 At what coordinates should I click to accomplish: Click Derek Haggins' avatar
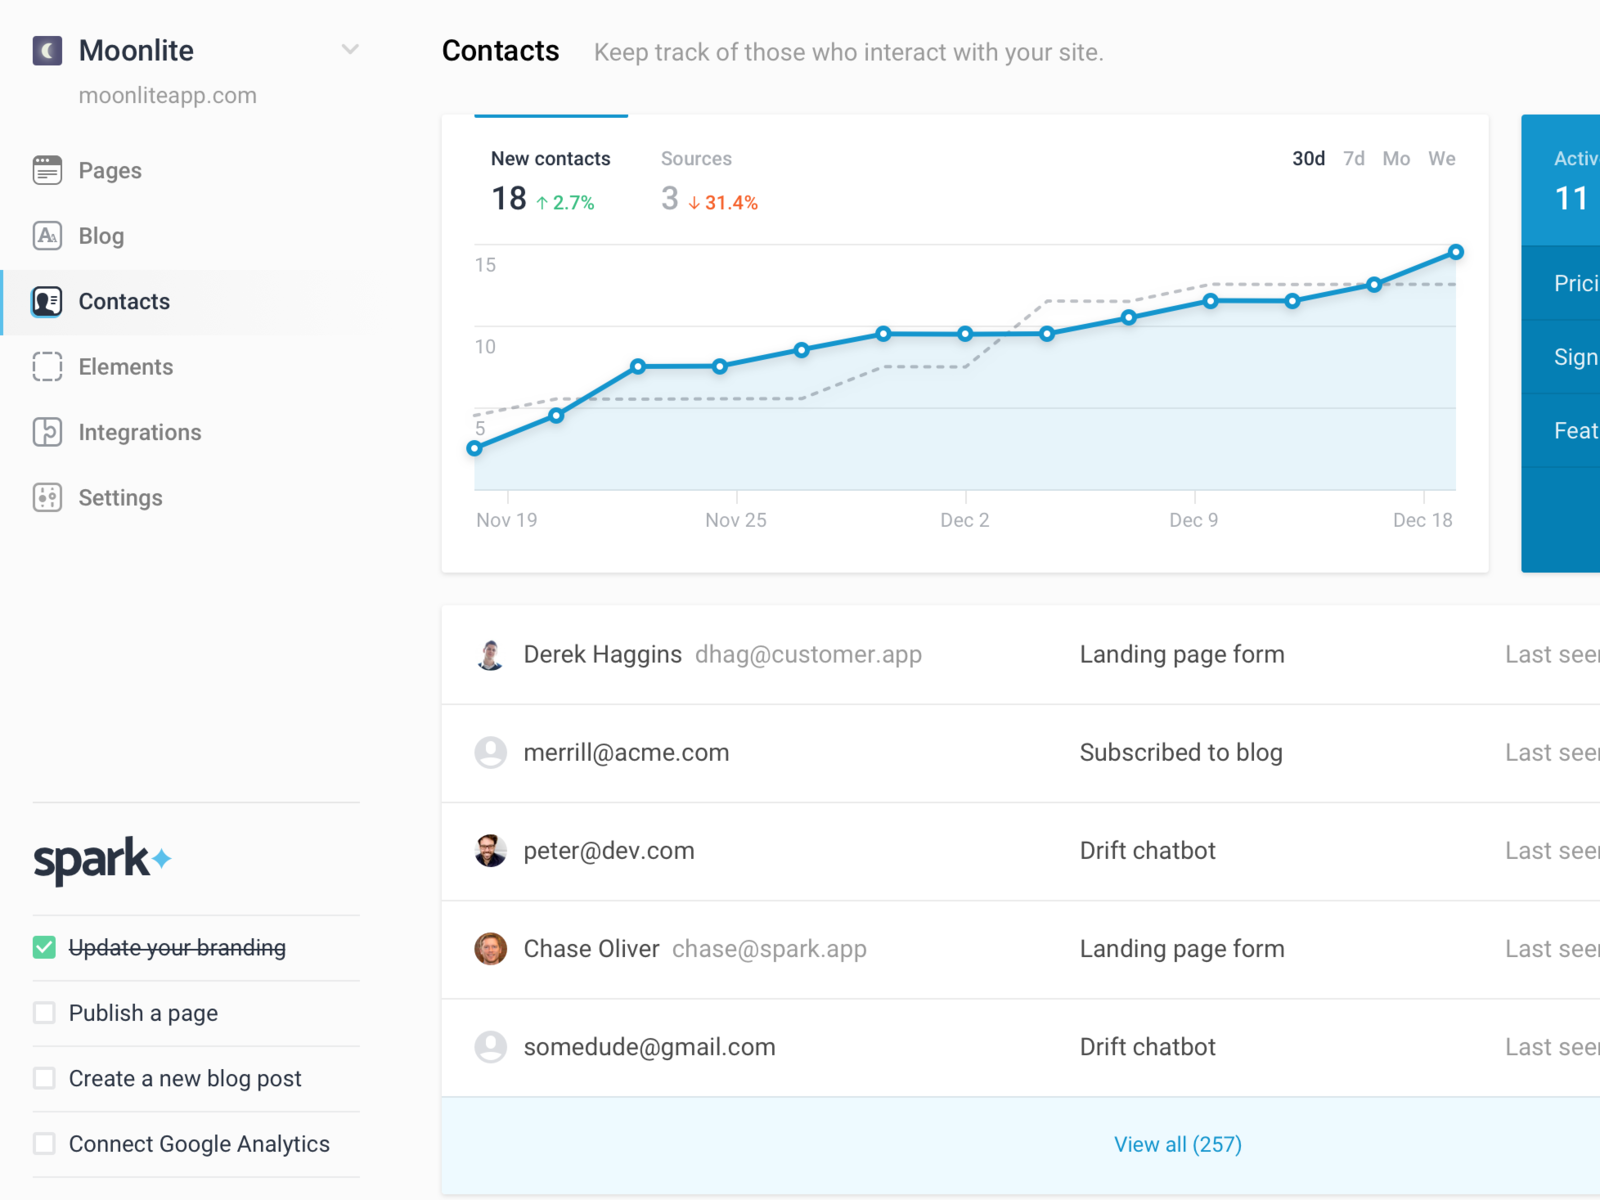coord(490,655)
